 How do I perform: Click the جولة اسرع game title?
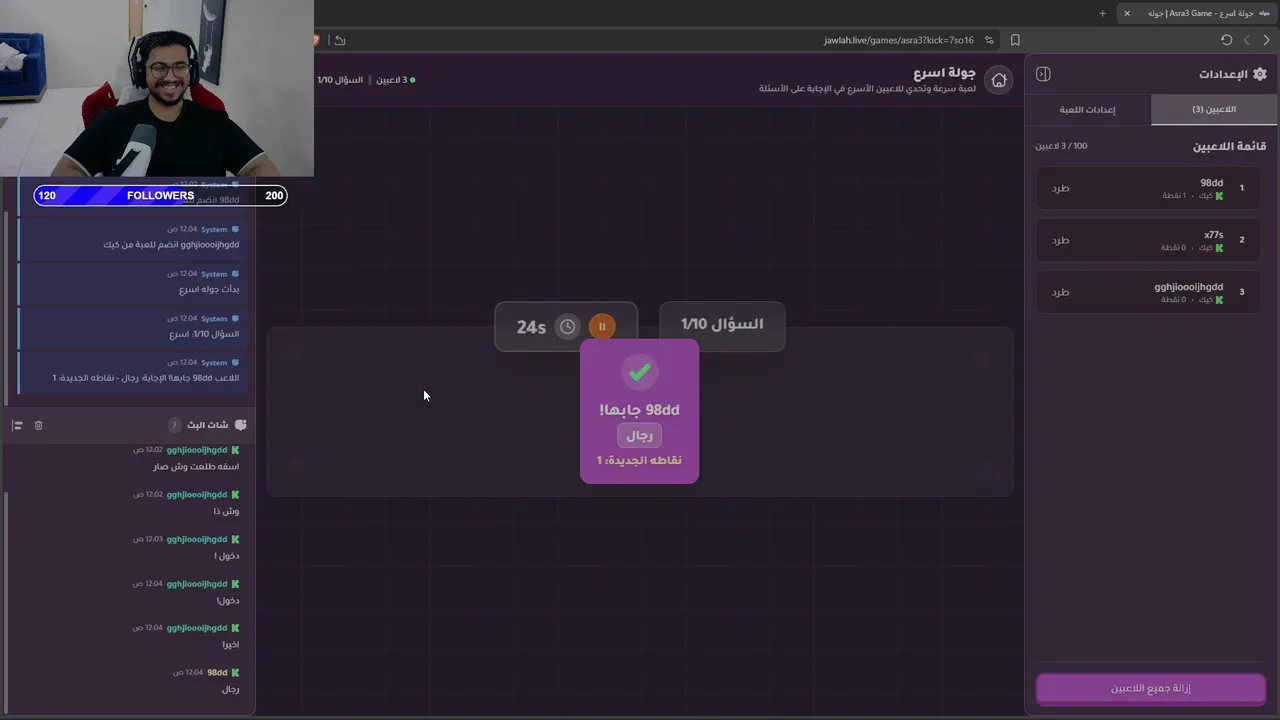coord(944,73)
